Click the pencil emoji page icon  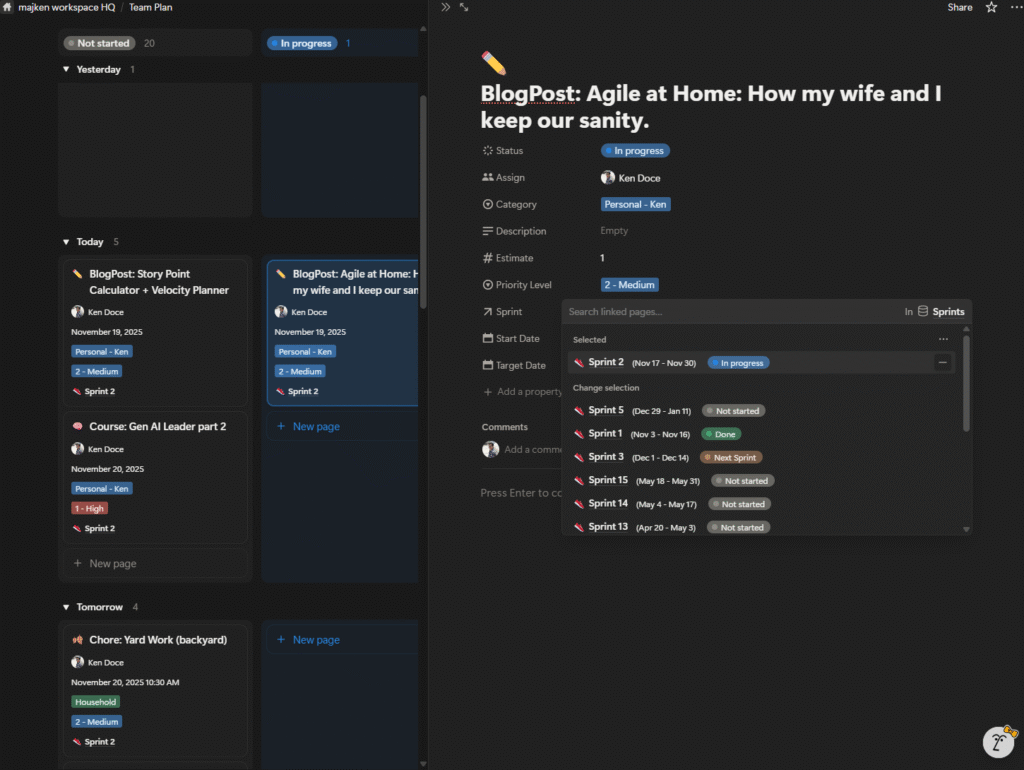[494, 63]
